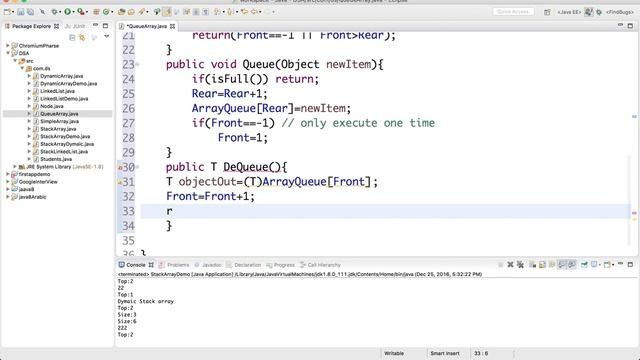Click Pin Console icon
The height and width of the screenshot is (360, 640).
coord(584,264)
